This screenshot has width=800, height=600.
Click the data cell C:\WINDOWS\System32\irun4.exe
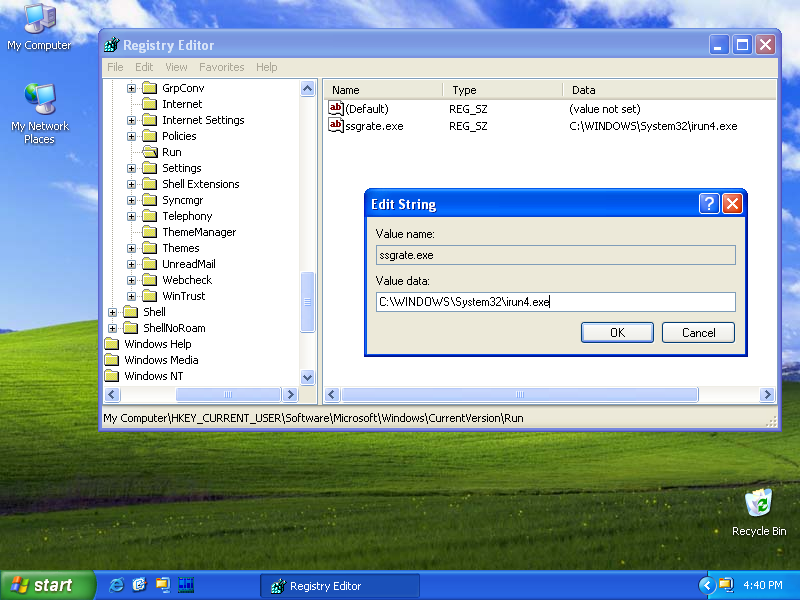(653, 126)
